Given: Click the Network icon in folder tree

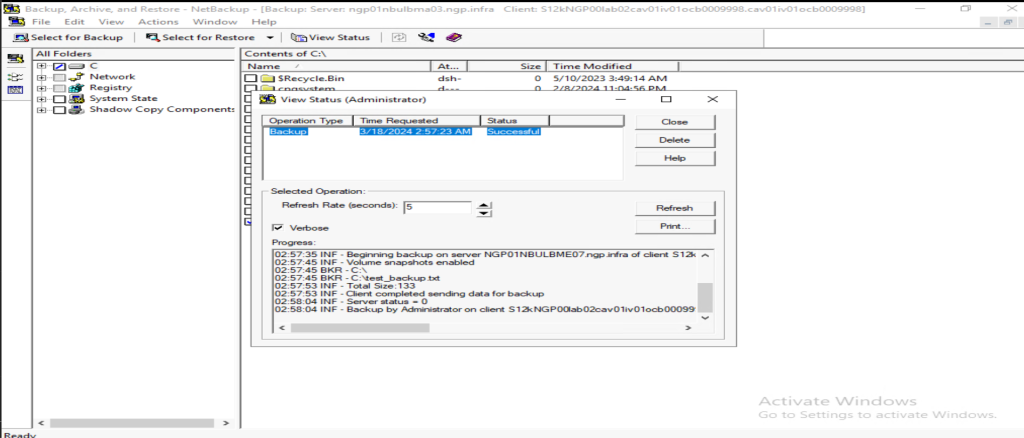Looking at the screenshot, I should [77, 77].
